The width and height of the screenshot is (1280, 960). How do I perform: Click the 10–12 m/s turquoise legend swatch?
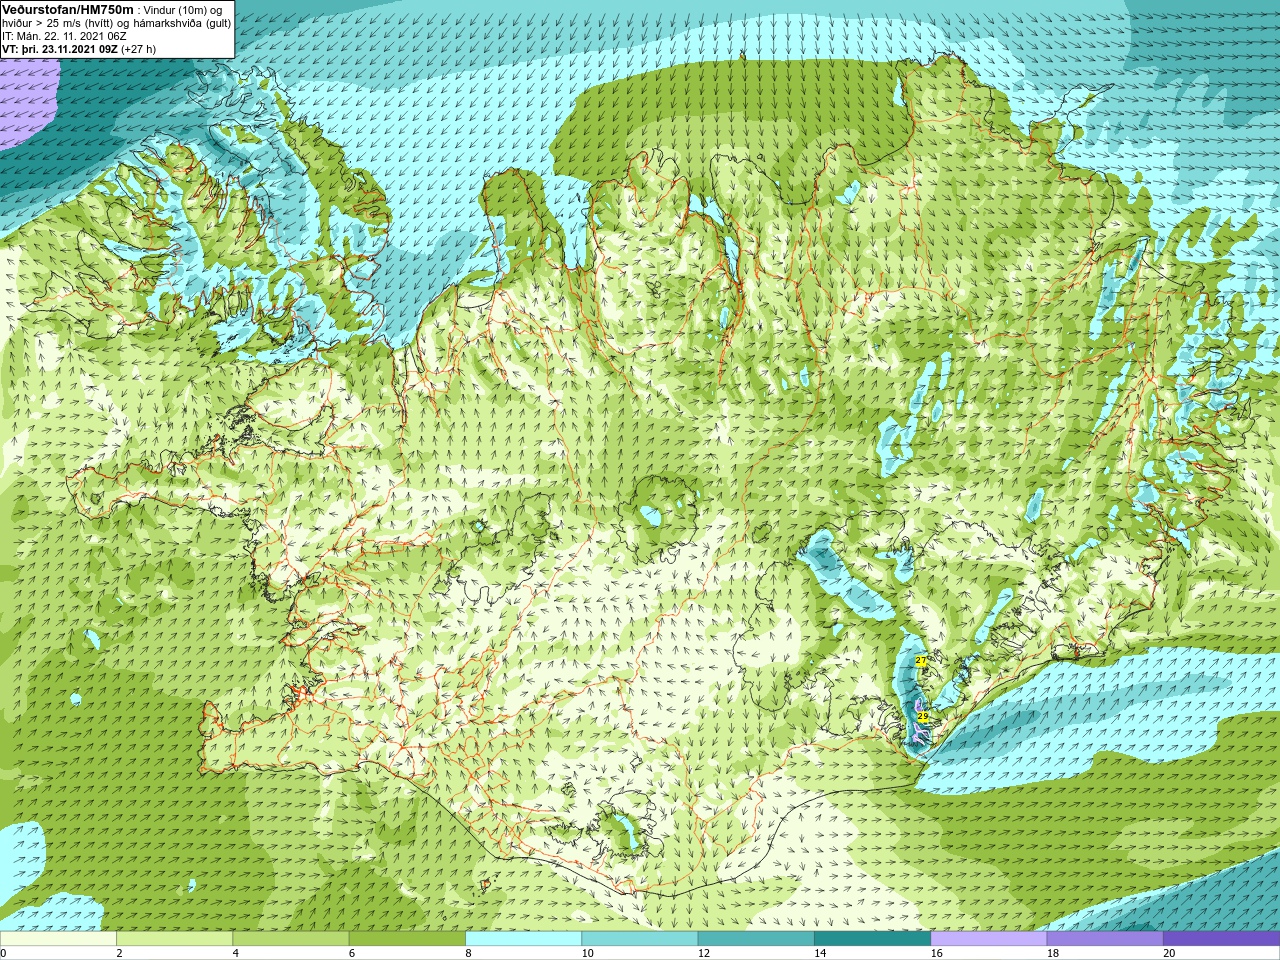click(640, 939)
